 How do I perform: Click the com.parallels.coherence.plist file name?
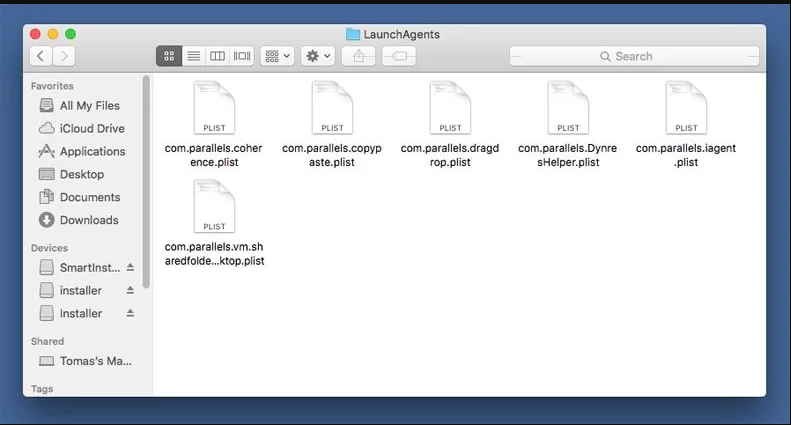point(214,155)
